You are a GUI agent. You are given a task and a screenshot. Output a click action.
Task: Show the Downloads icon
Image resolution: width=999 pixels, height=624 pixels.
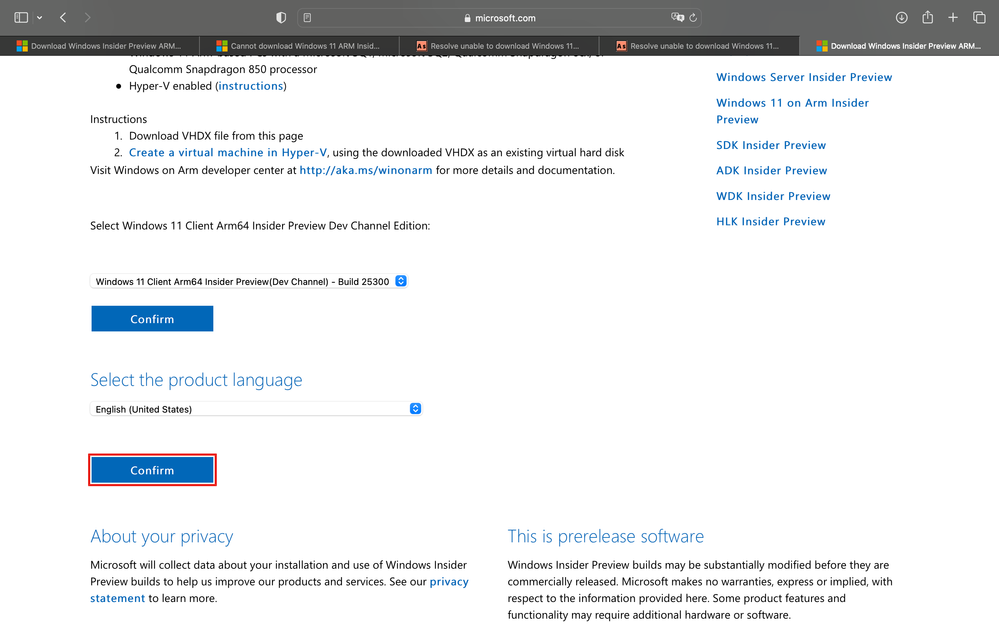pyautogui.click(x=902, y=18)
